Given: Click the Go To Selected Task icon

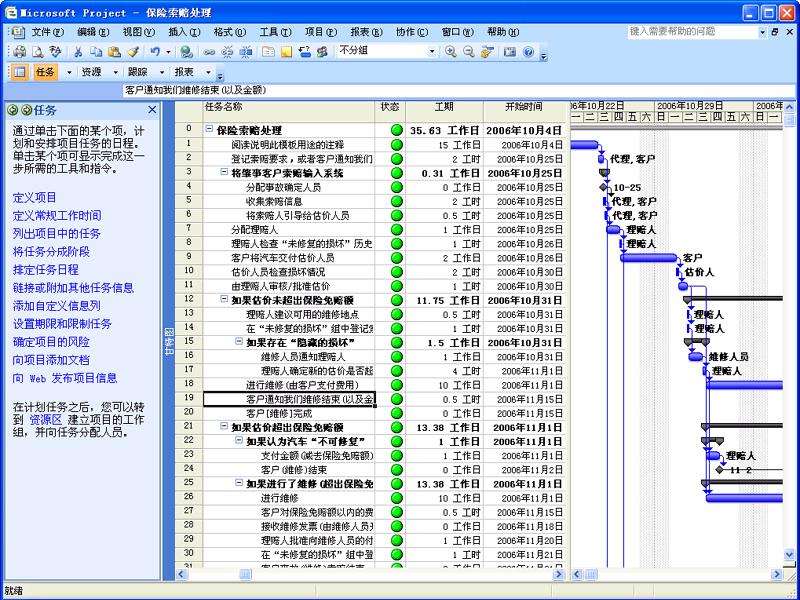Looking at the screenshot, I should pos(487,52).
